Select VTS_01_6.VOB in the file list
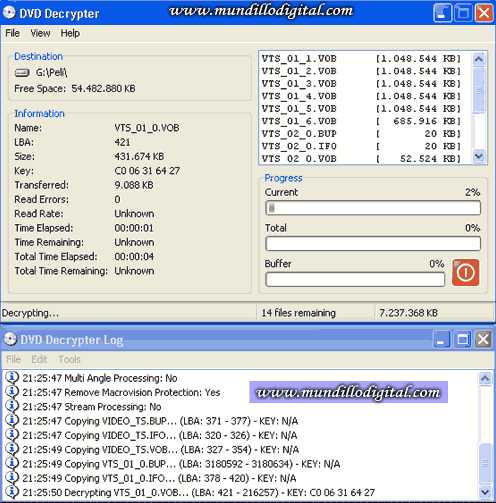Screen dimensions: 496x503 click(361, 121)
